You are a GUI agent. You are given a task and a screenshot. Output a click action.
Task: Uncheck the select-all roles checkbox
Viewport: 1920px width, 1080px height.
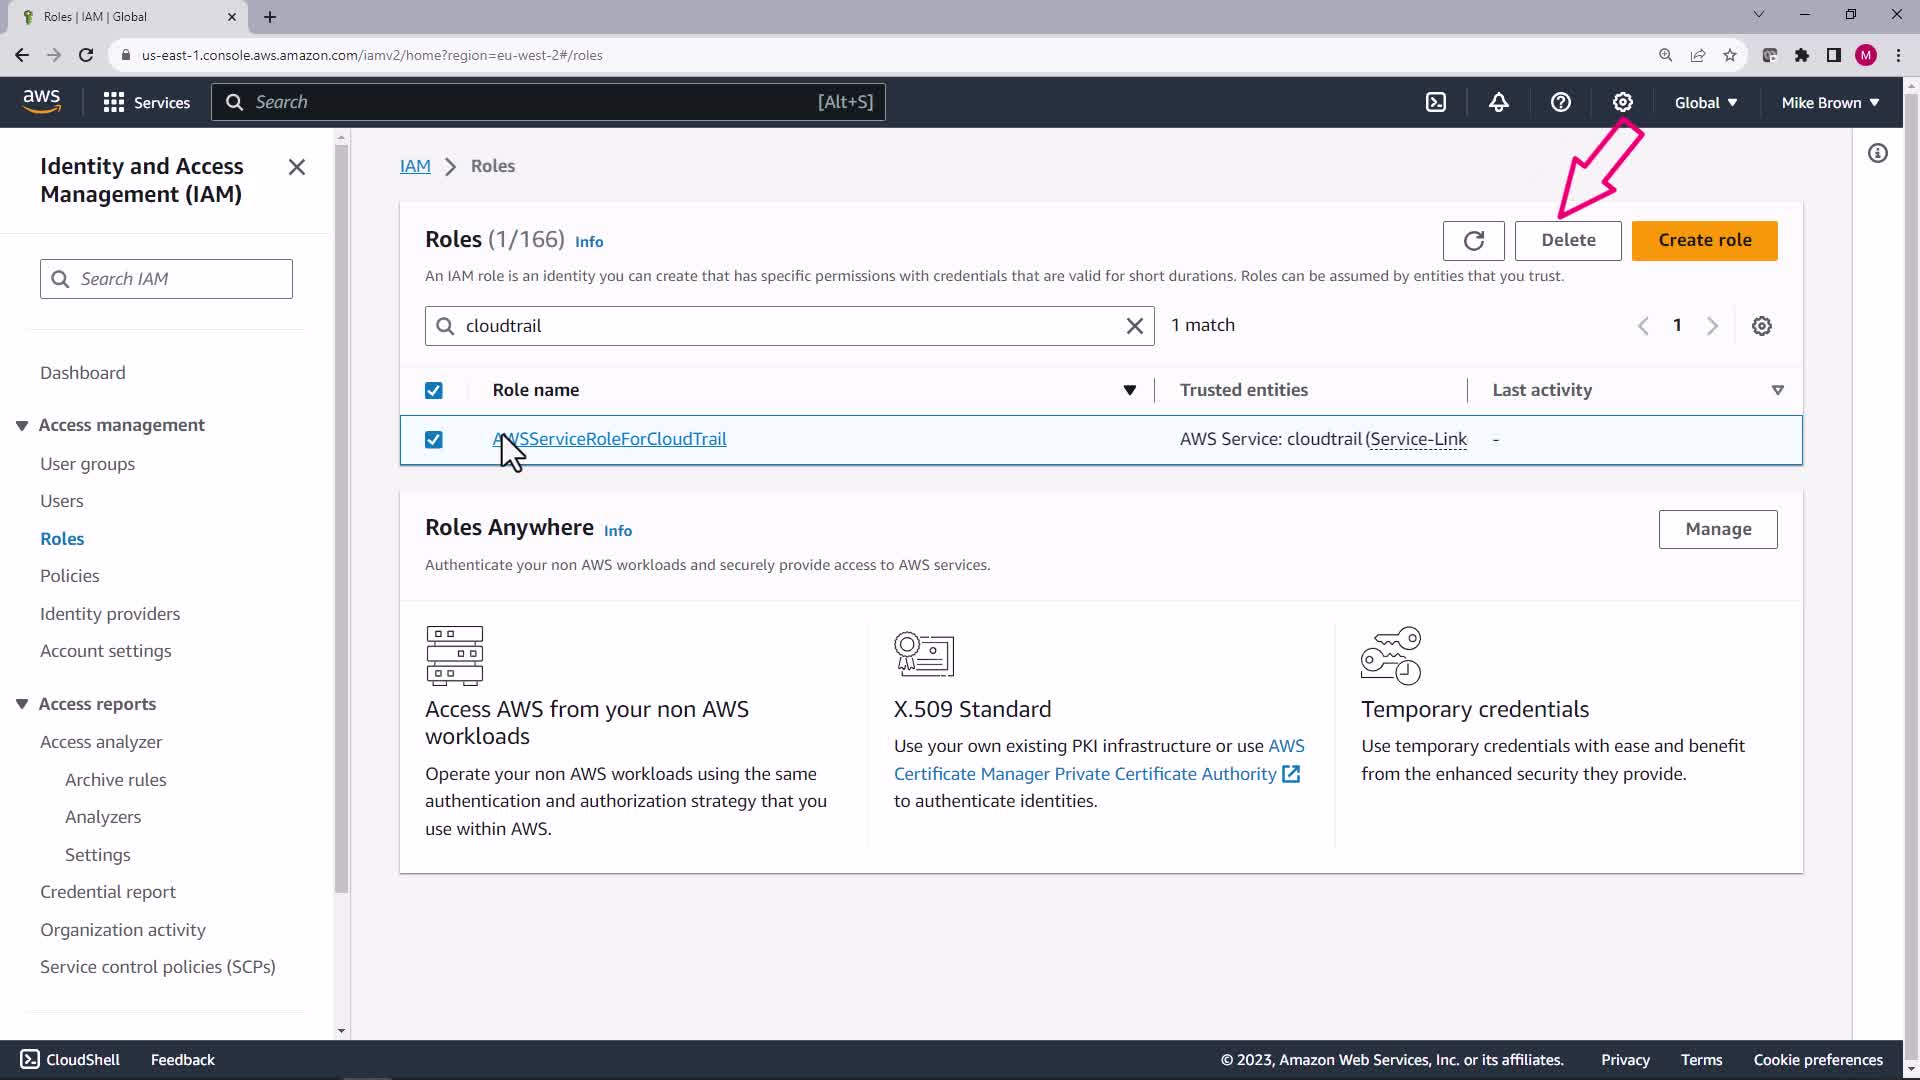click(433, 391)
